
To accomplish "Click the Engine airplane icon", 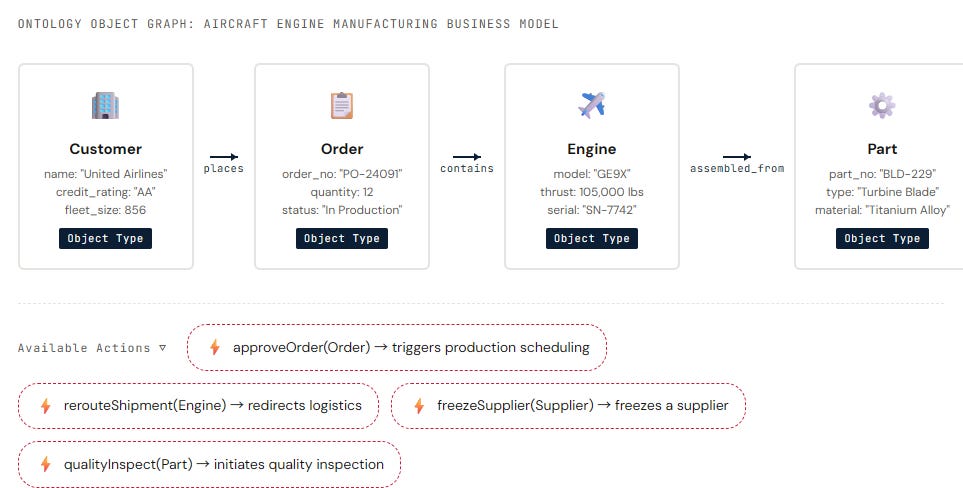I will pyautogui.click(x=591, y=106).
